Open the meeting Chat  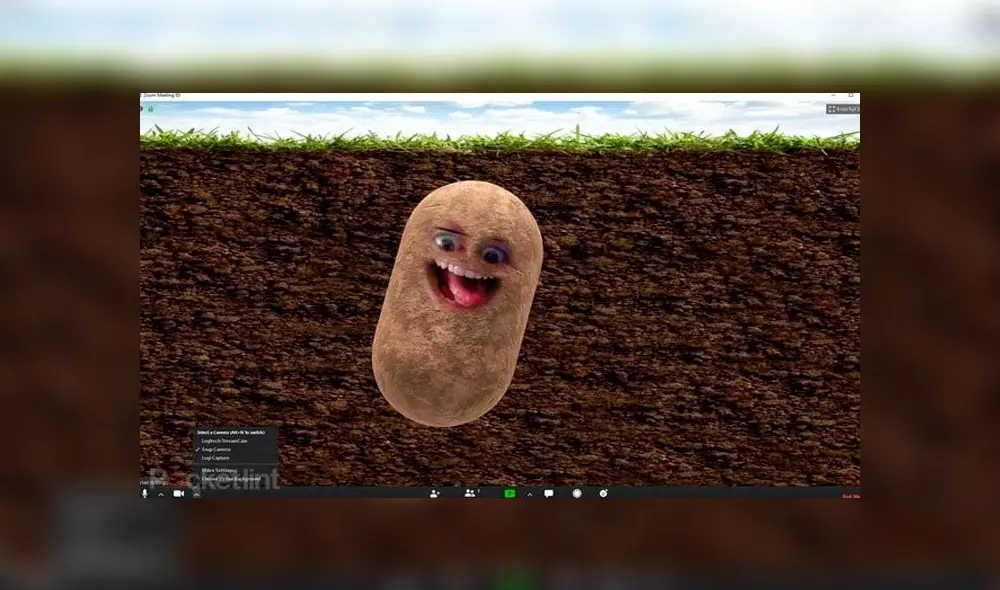click(x=548, y=494)
